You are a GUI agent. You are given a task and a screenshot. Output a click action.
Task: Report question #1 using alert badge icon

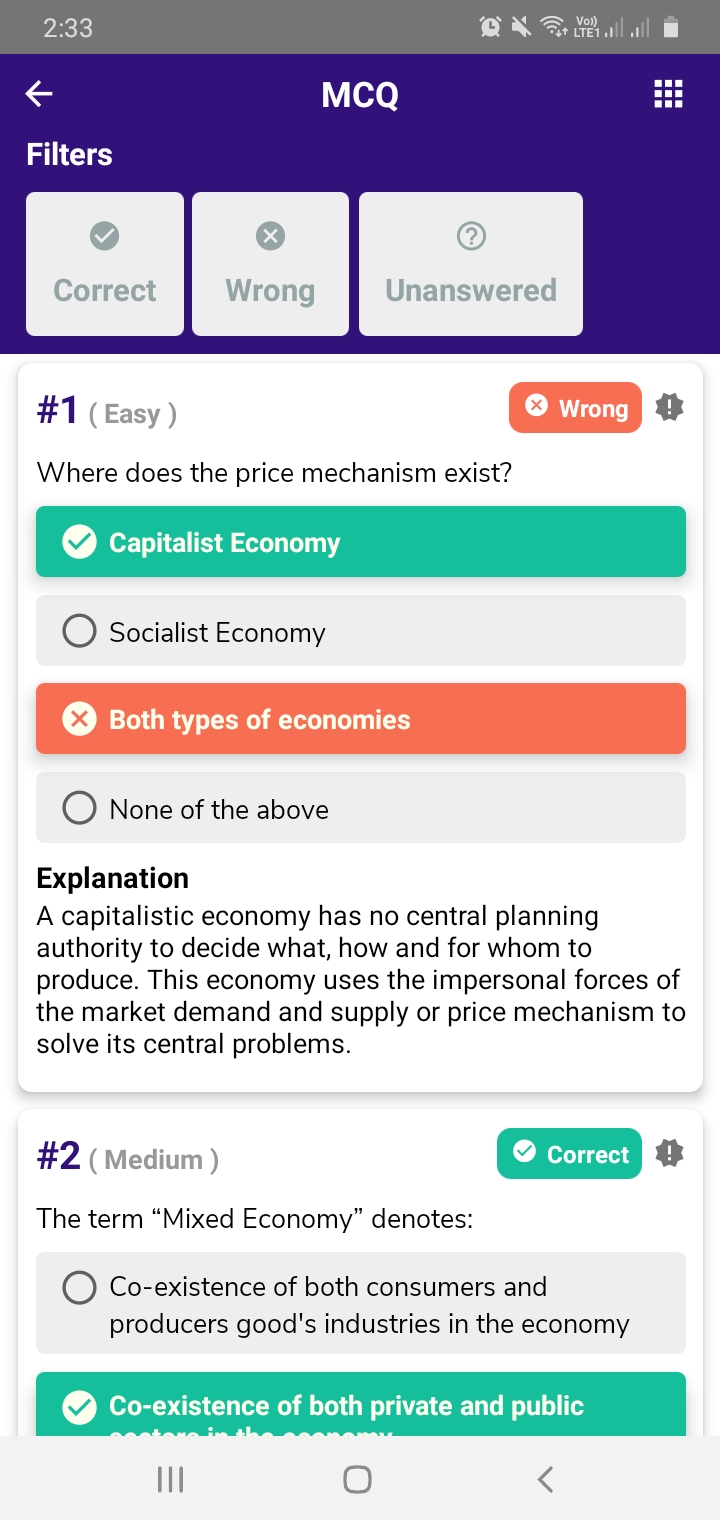[669, 407]
